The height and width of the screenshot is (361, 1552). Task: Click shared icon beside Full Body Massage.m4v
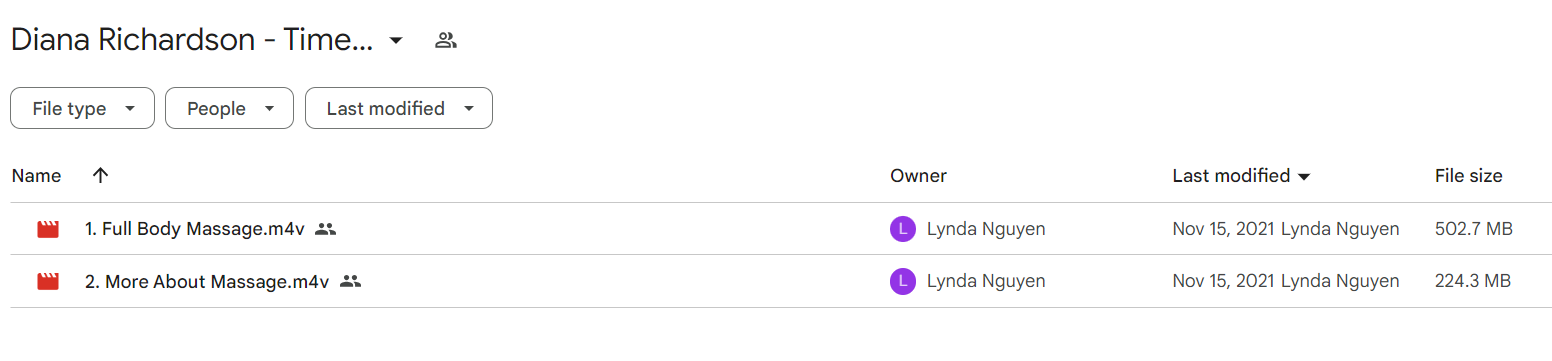[x=325, y=229]
